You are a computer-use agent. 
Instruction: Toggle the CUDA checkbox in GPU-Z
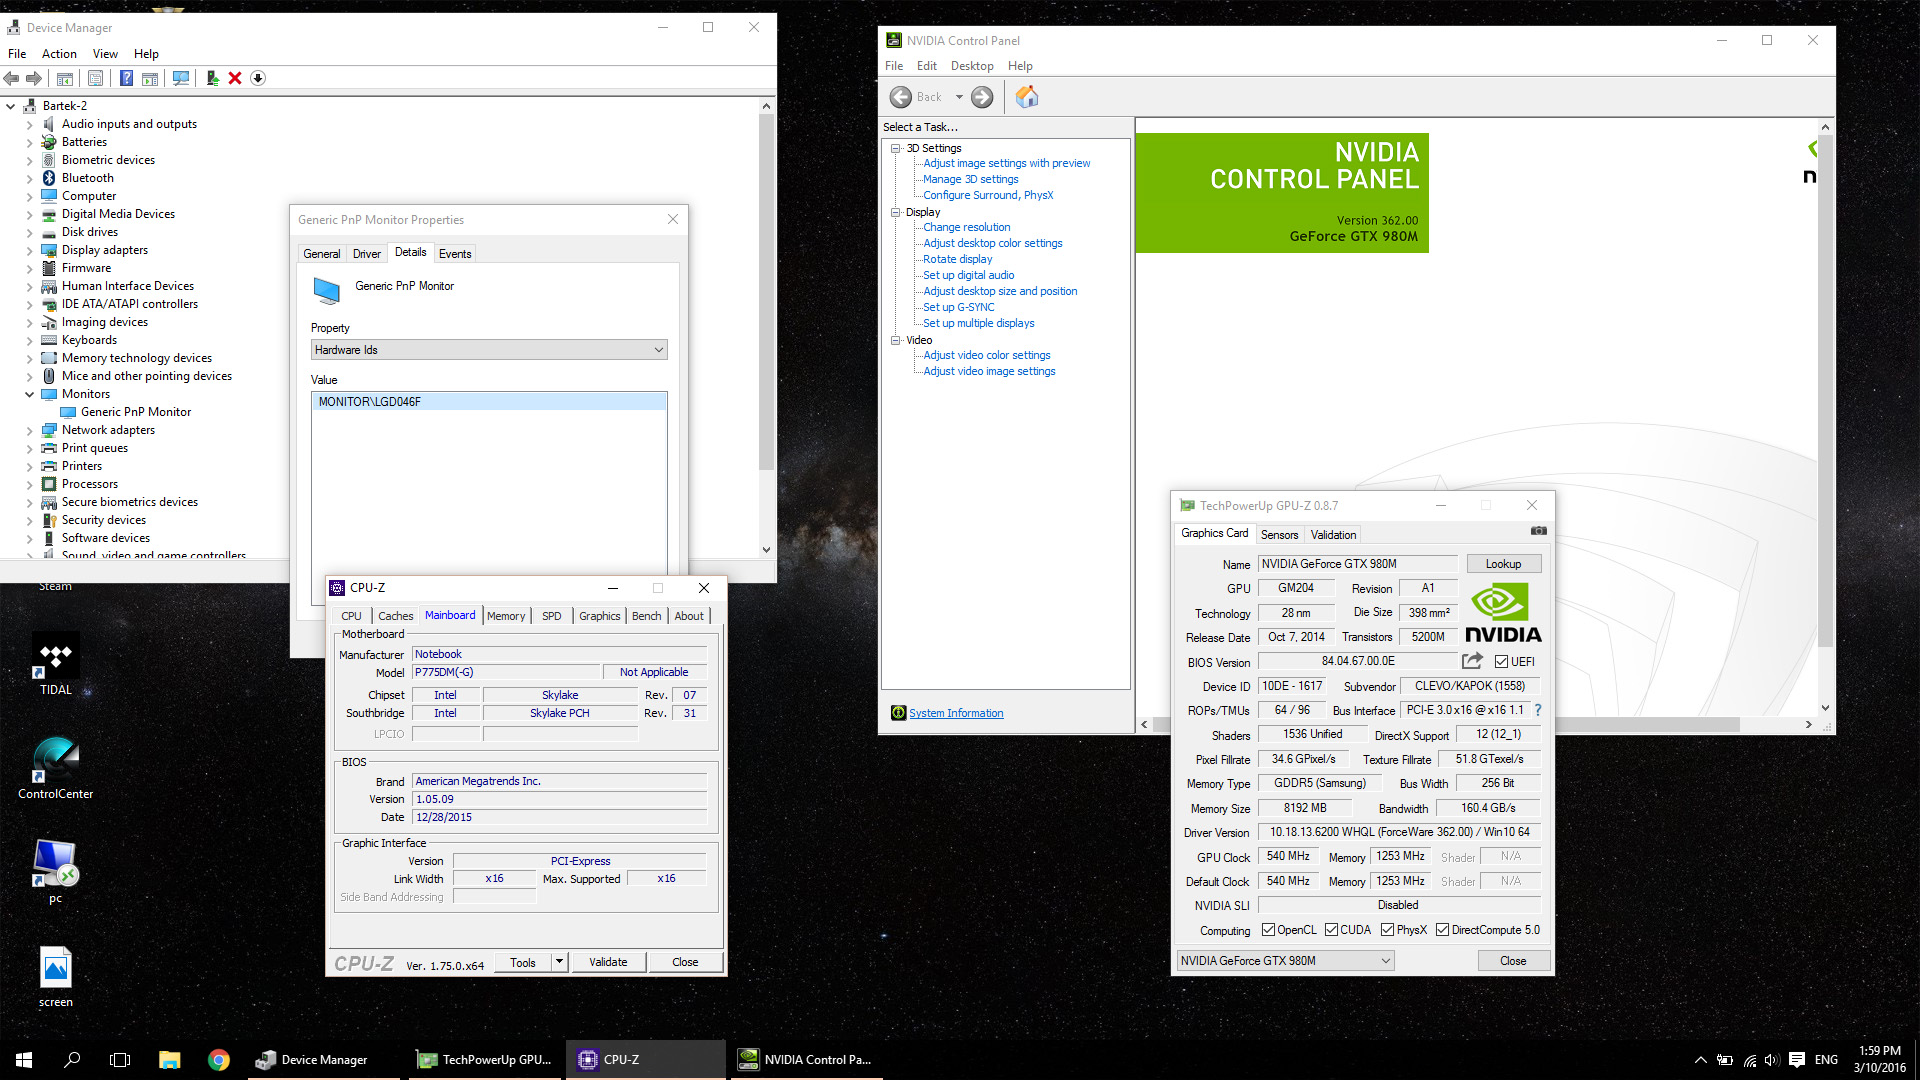[x=1331, y=930]
